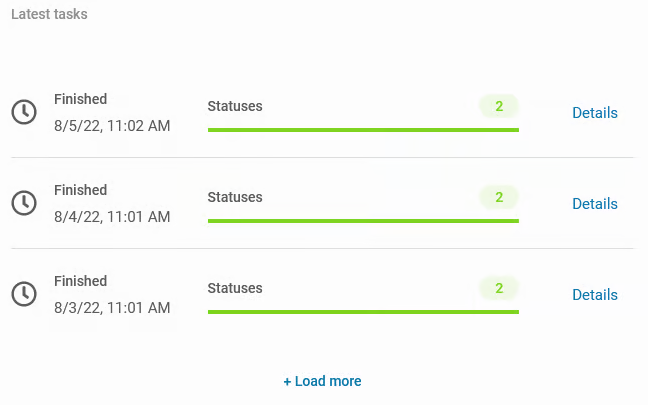Click the green progress bar for 8/3/22 task
Screen dimensions: 648x405
(363, 312)
